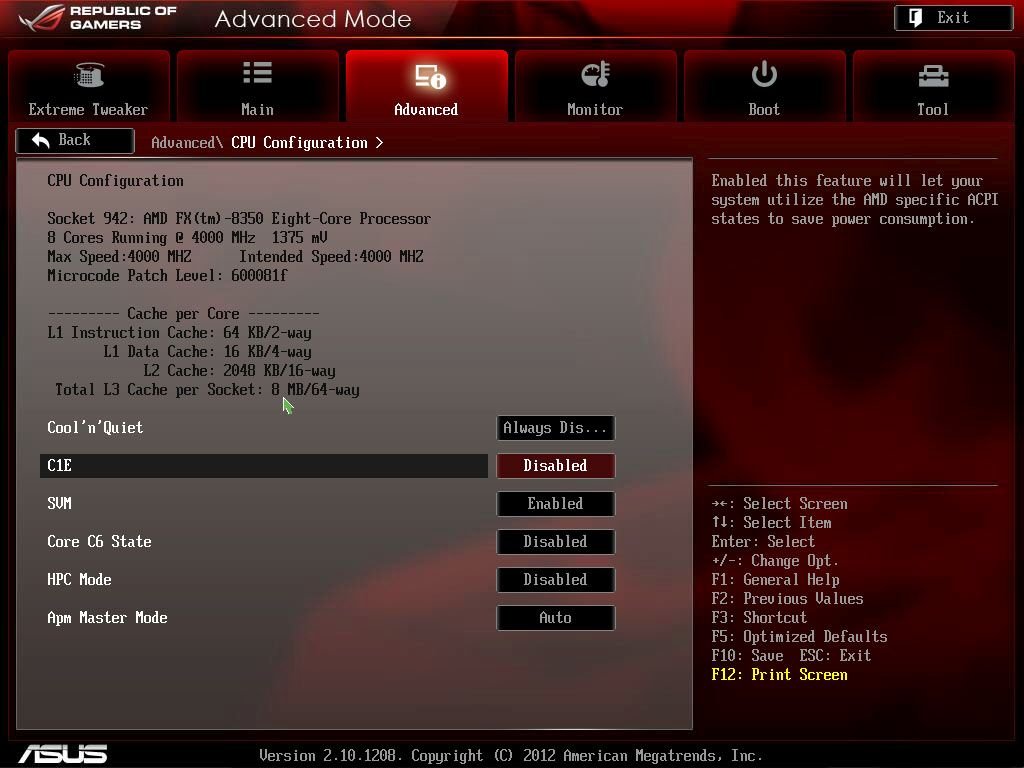Open the Cool'n'Quiet Always Dis... dropdown
Viewport: 1024px width, 768px height.
coord(555,428)
